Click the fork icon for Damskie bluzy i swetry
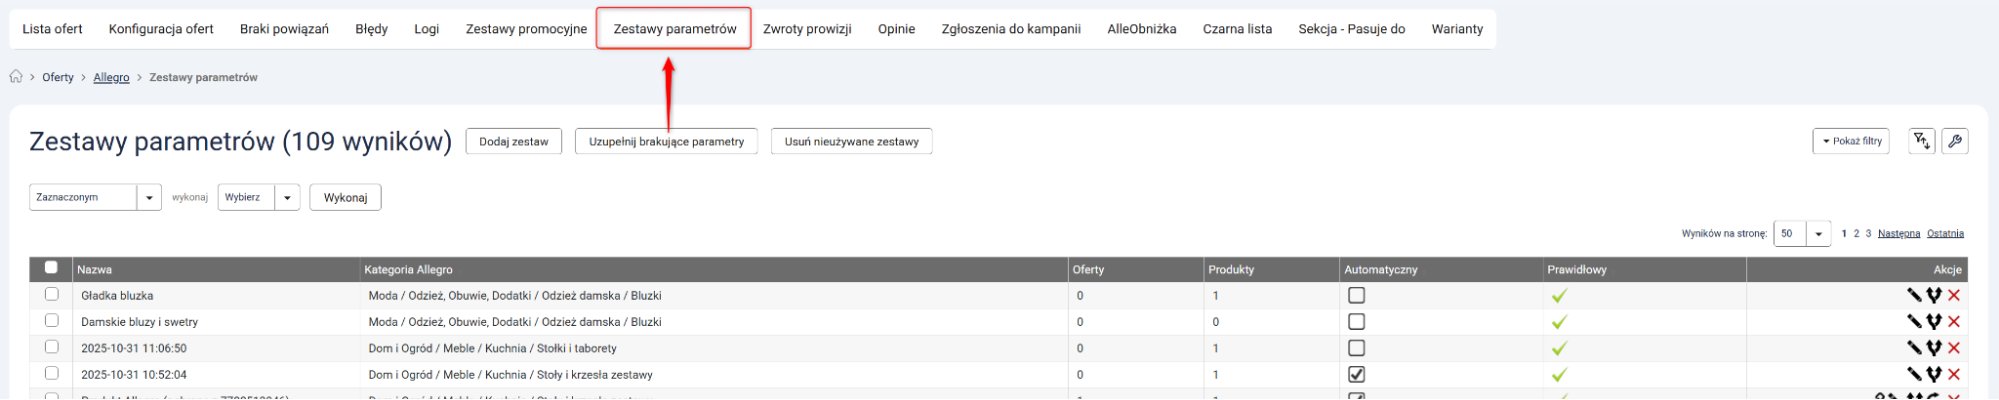 point(1934,322)
